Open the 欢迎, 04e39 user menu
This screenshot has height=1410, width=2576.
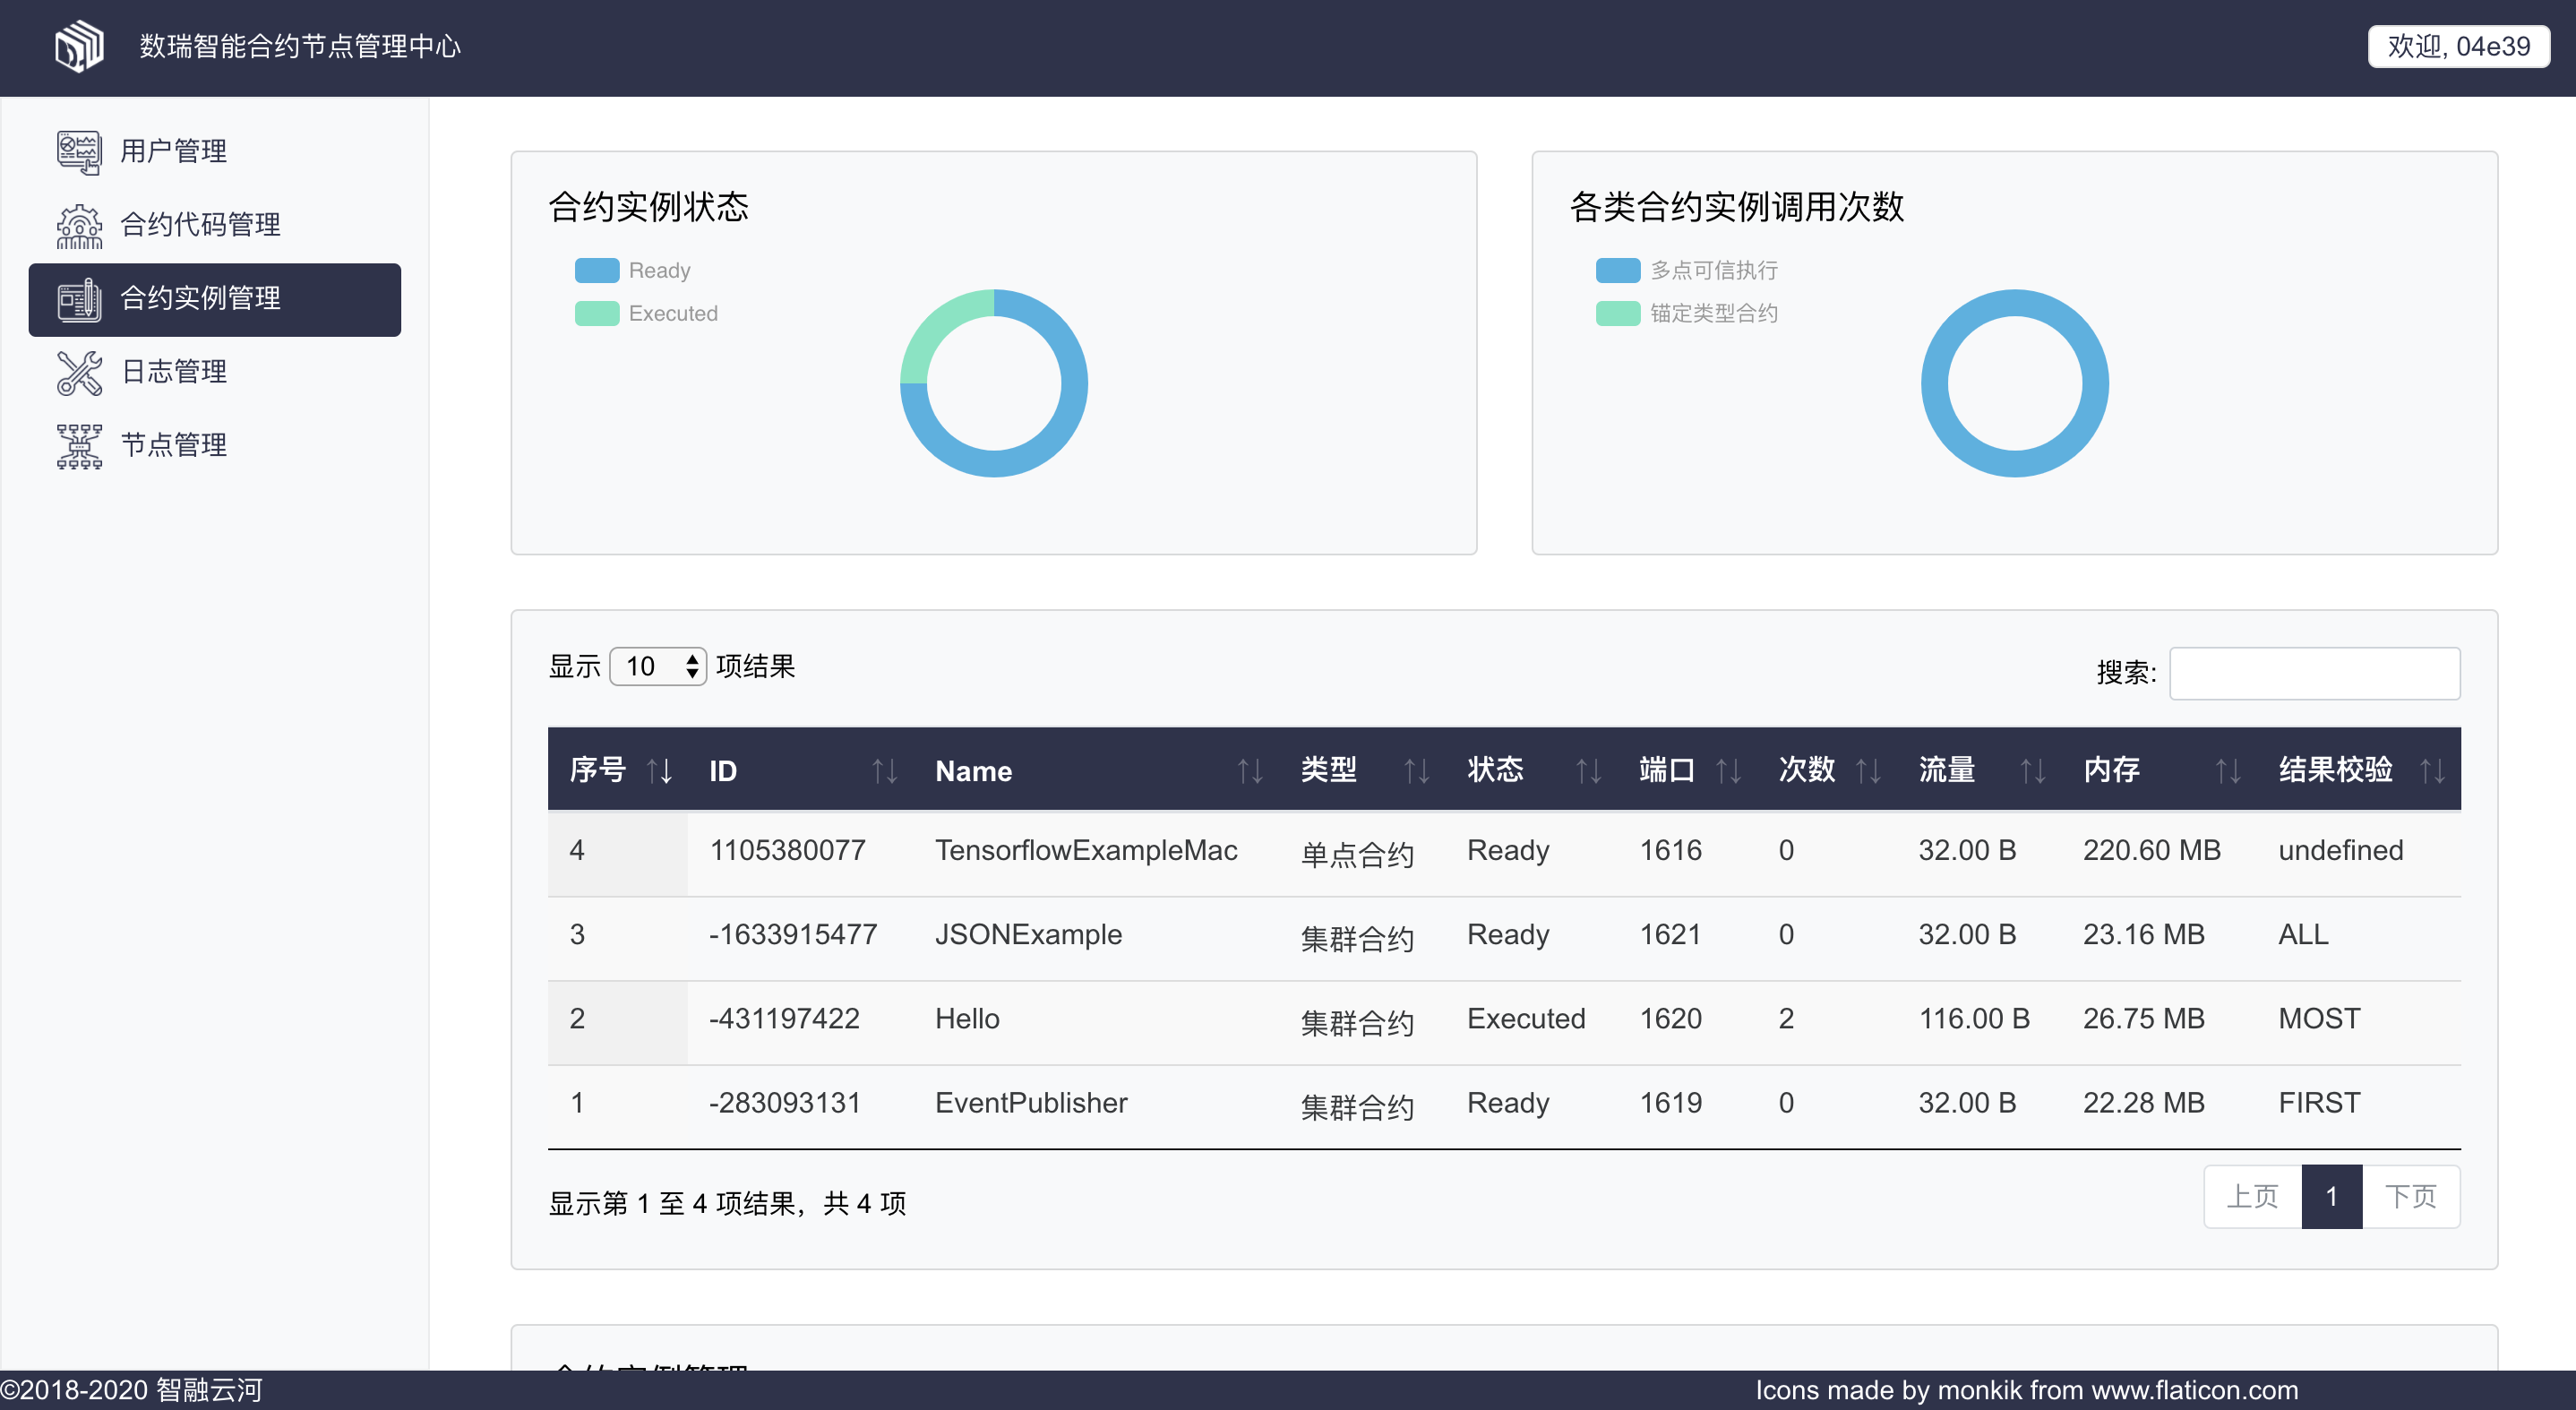point(2458,47)
